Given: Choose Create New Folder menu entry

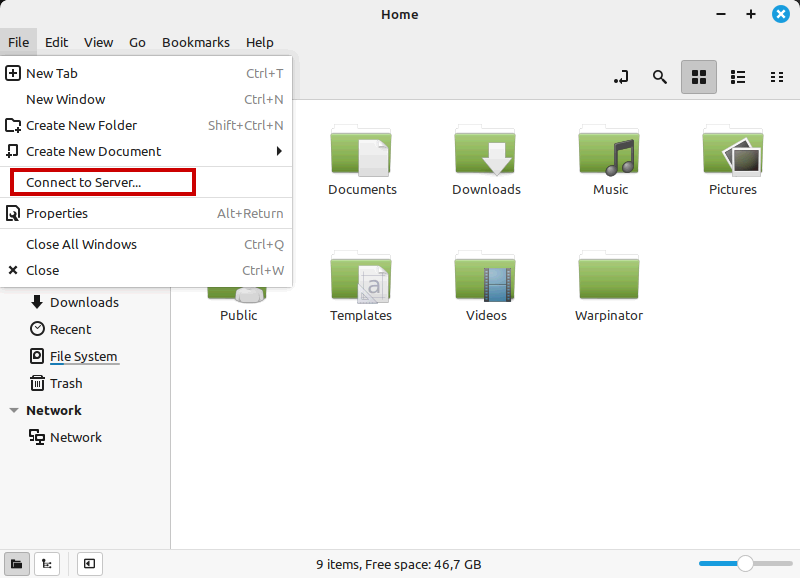Looking at the screenshot, I should [x=146, y=125].
